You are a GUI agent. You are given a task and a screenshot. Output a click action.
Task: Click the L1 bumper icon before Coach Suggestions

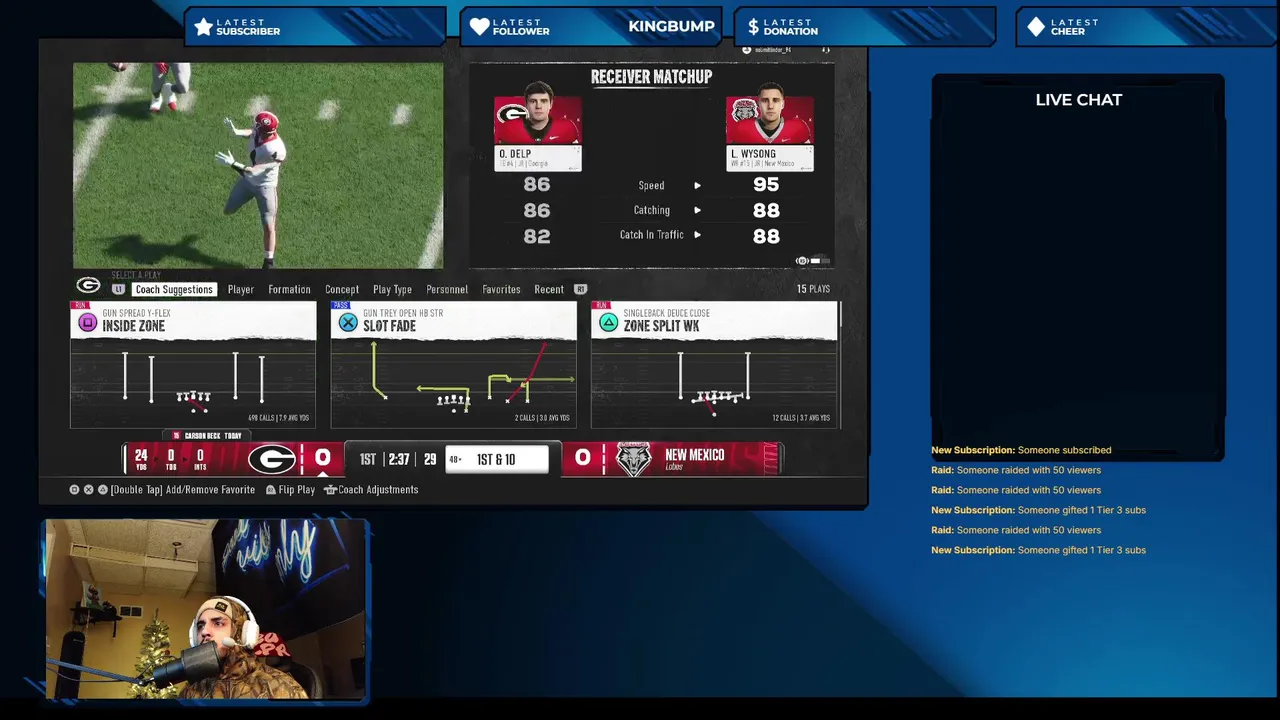coord(118,289)
